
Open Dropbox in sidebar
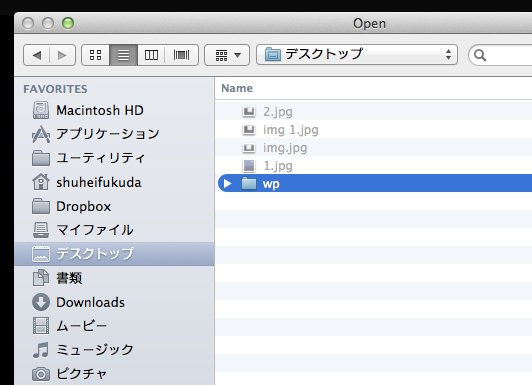click(x=114, y=206)
